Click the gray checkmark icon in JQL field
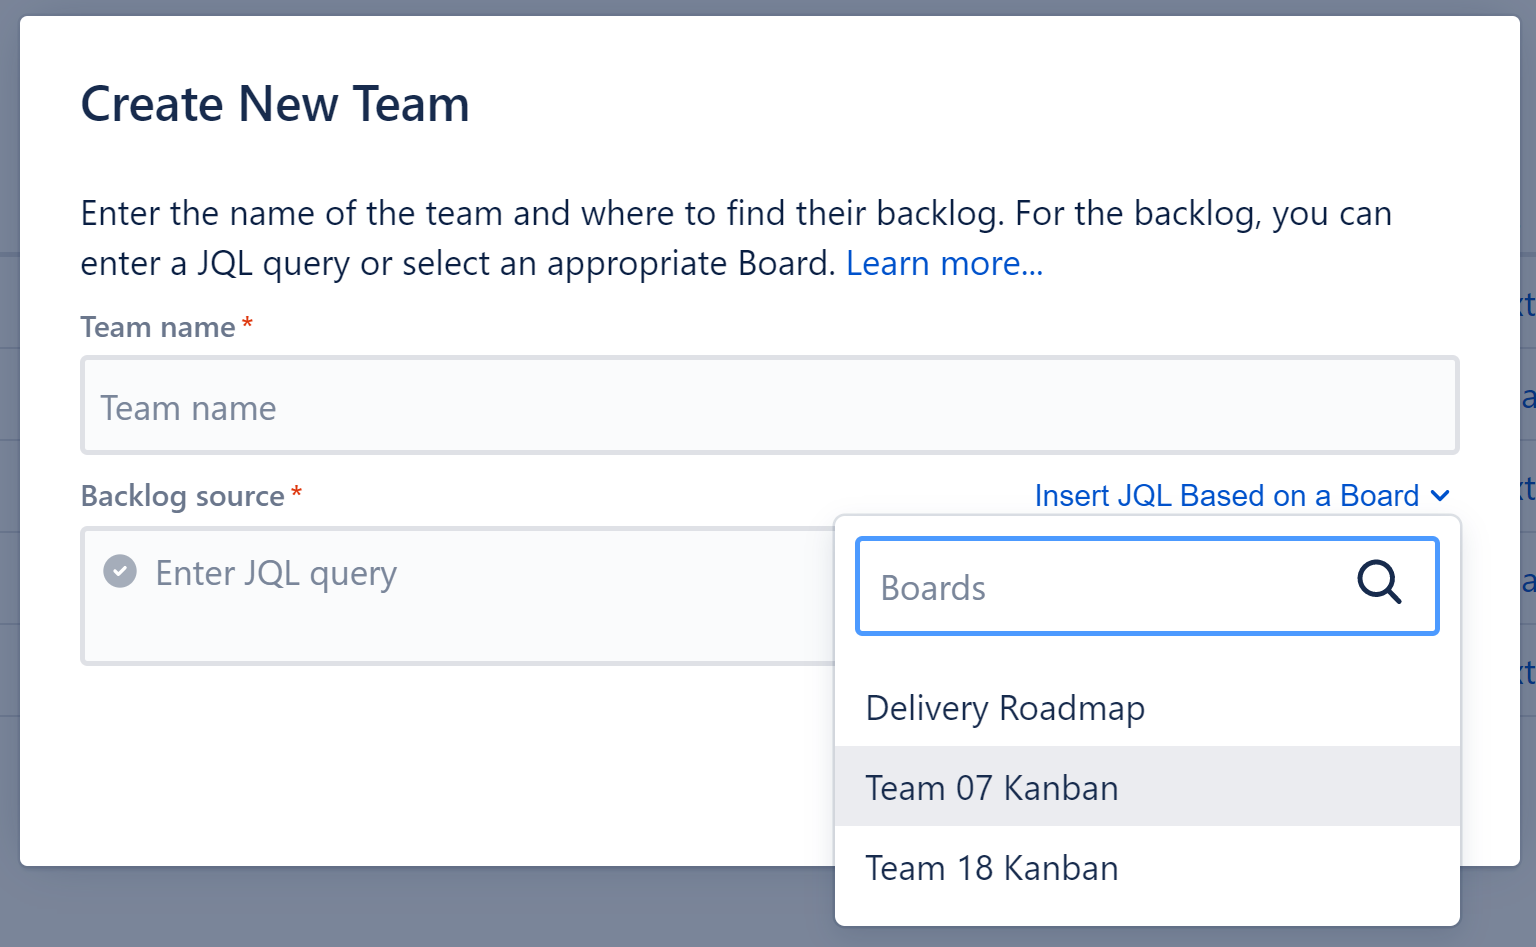 119,571
